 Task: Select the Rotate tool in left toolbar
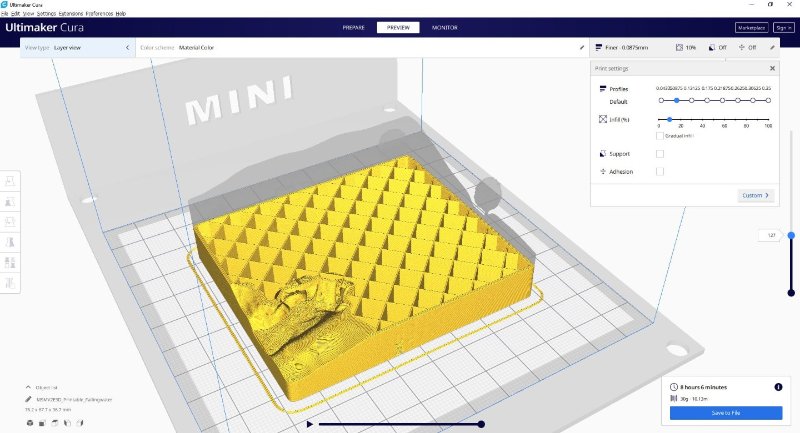point(10,222)
